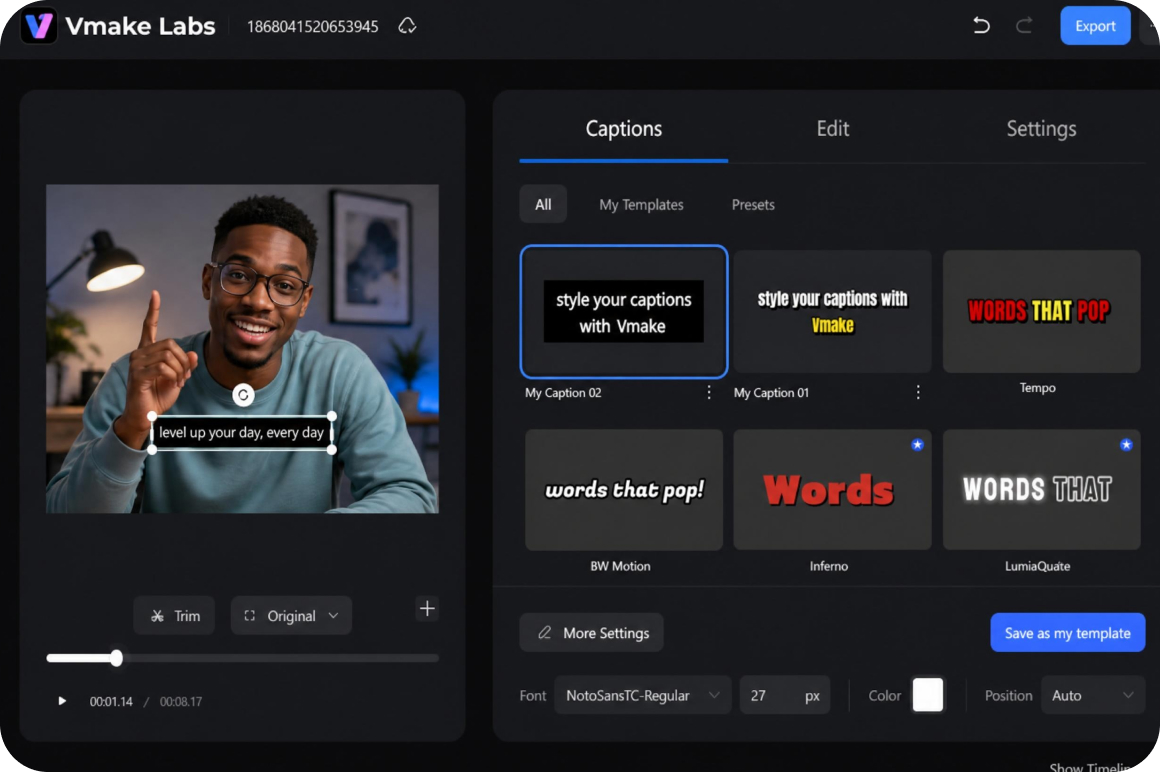Click the redo arrow icon
1160x772 pixels.
[x=1024, y=26]
